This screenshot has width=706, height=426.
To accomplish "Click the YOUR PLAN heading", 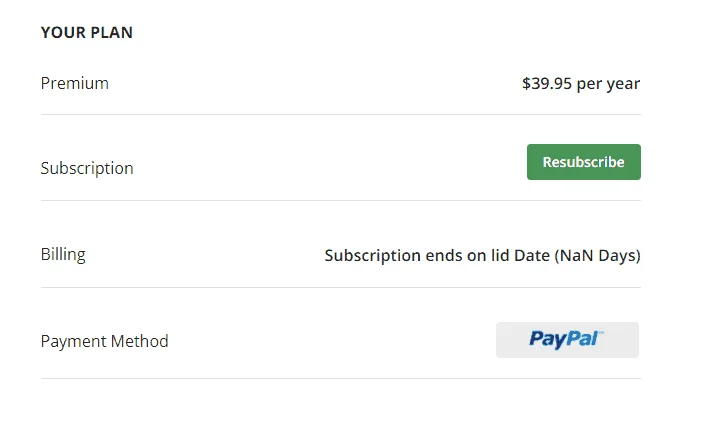I will 86,32.
